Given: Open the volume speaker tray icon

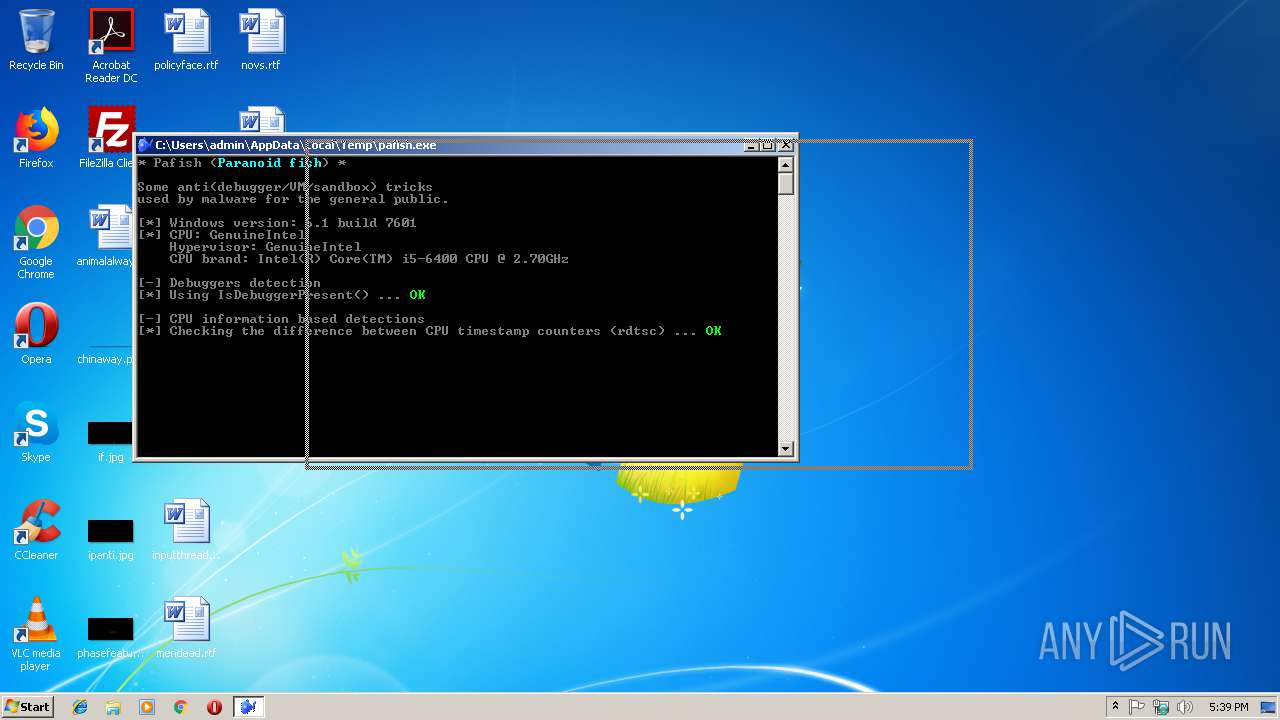Looking at the screenshot, I should coord(1185,707).
